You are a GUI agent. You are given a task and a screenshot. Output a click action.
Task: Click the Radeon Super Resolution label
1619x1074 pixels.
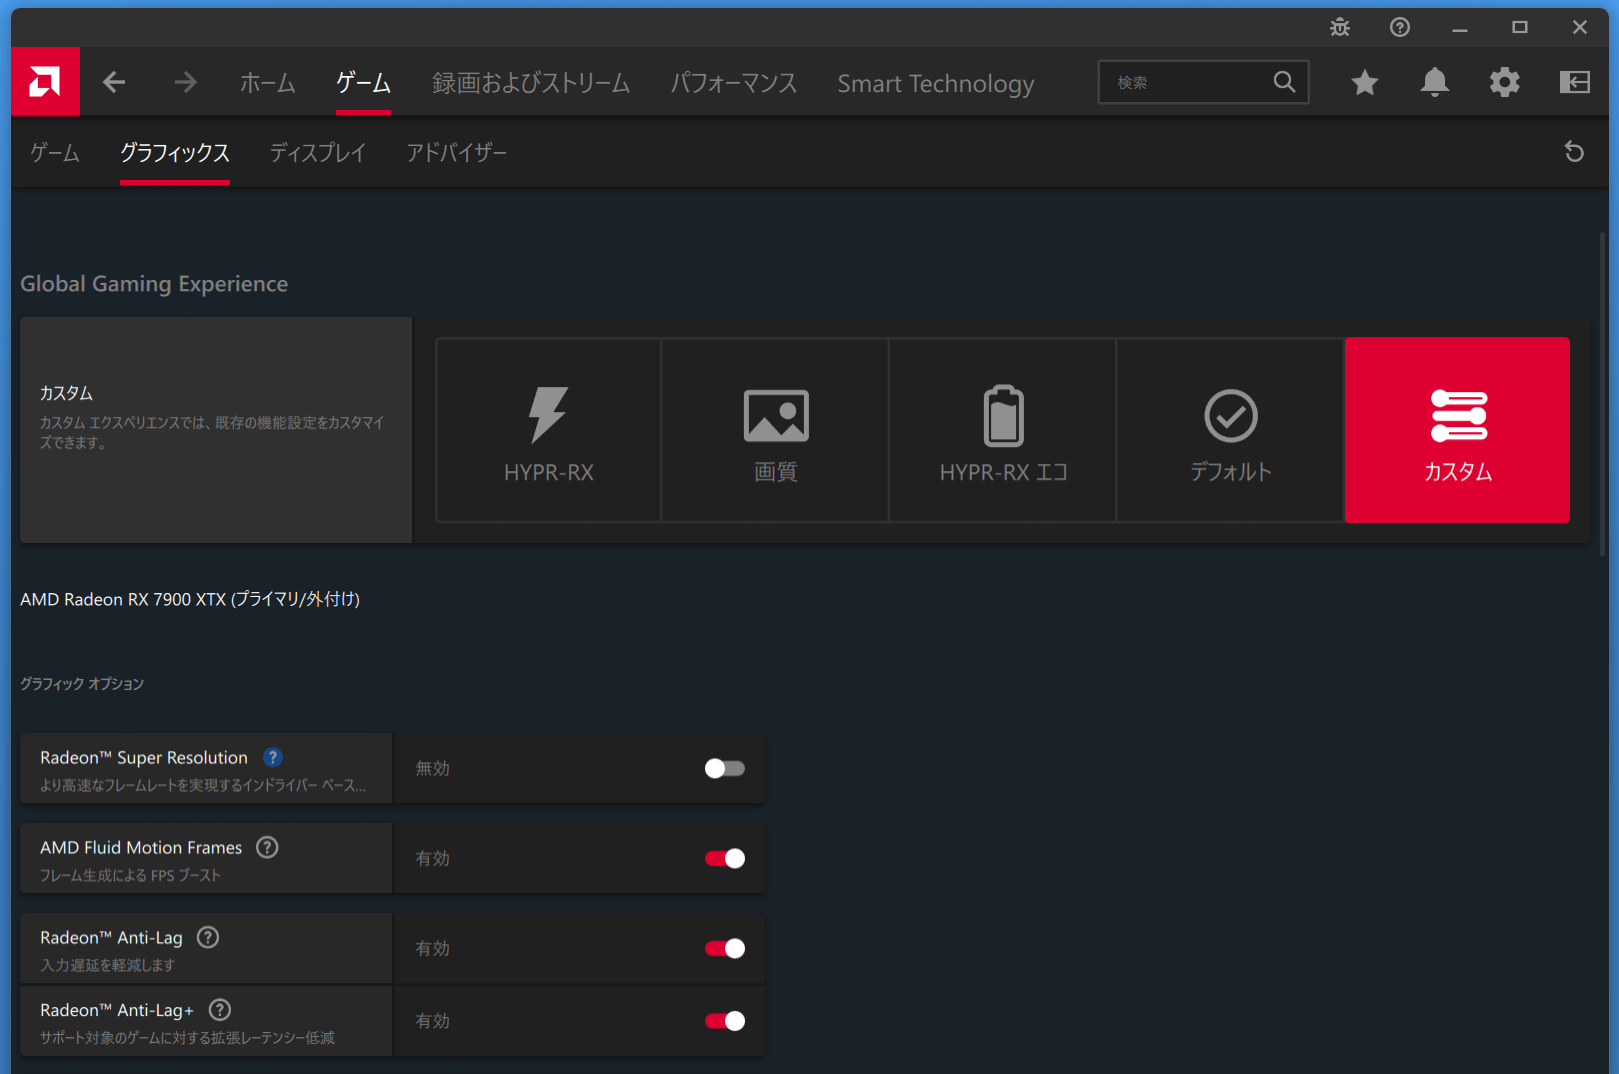click(x=144, y=757)
